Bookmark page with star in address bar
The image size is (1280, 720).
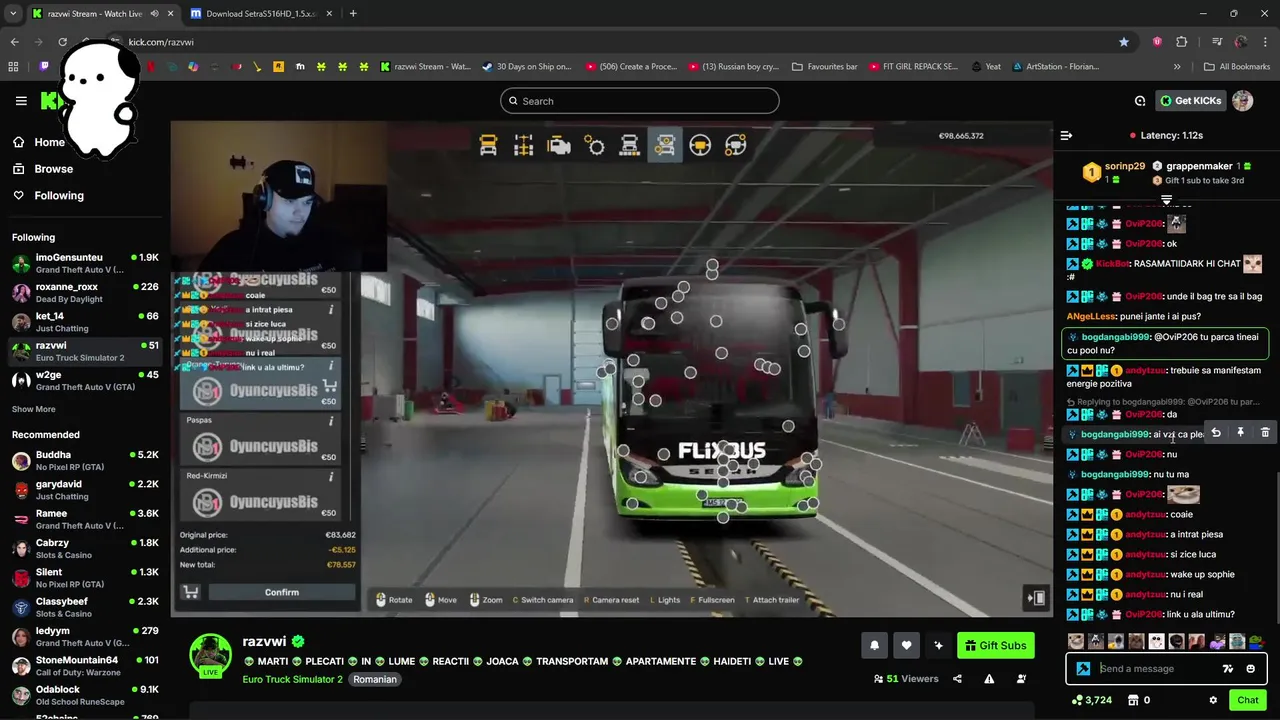coord(1124,42)
